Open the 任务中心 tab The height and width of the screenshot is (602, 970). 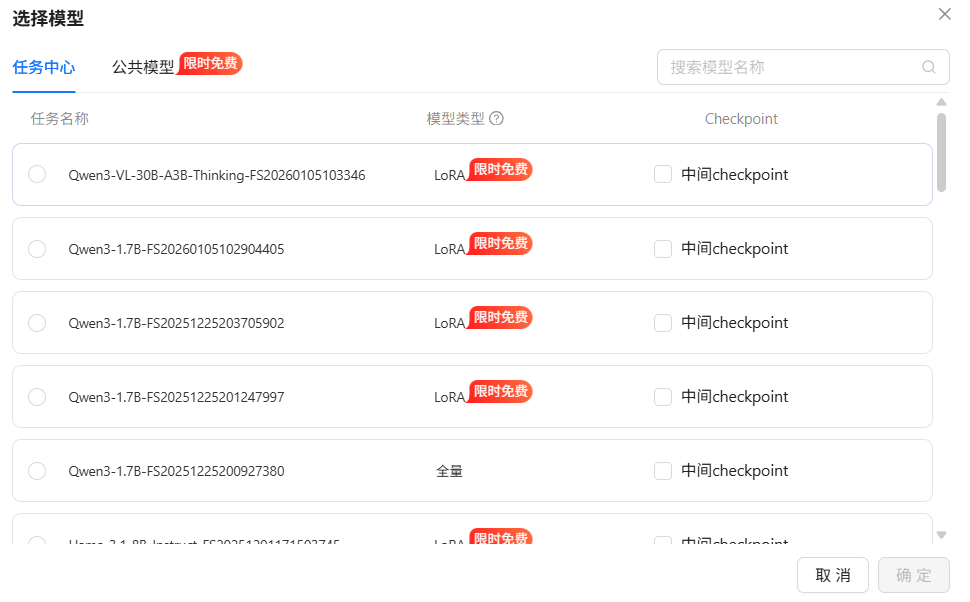click(x=43, y=68)
